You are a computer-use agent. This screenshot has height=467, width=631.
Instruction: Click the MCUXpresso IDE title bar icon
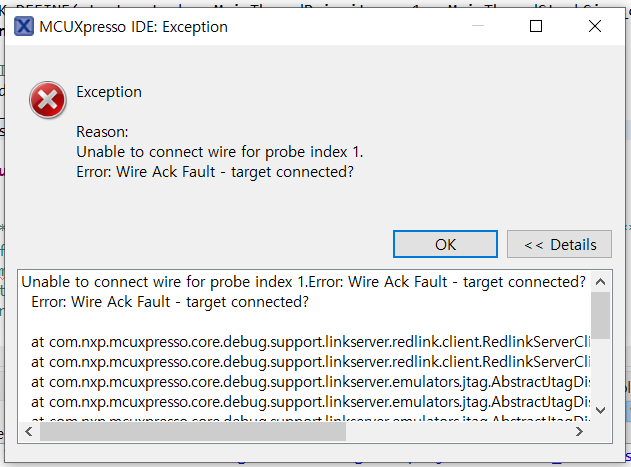(x=24, y=26)
